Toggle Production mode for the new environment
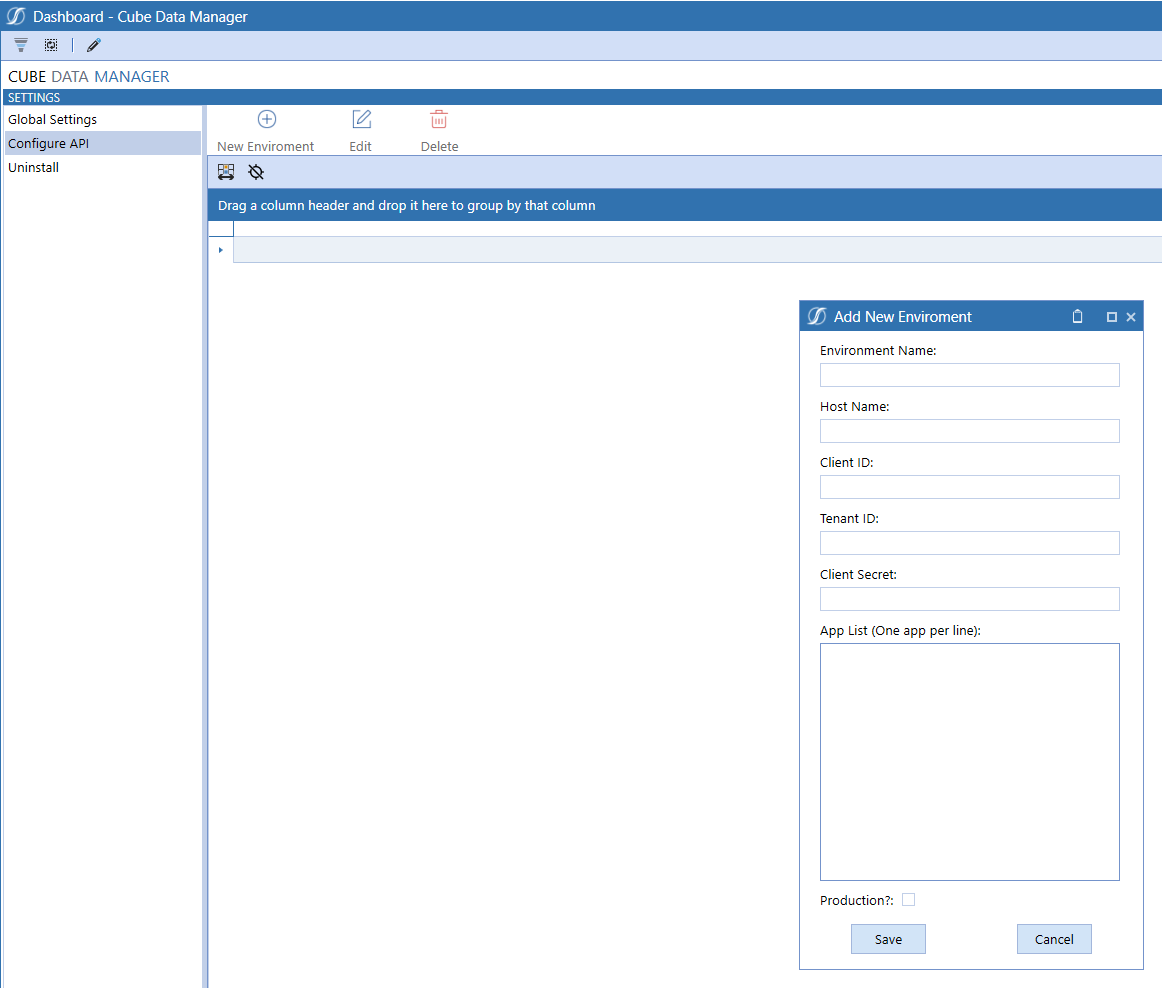 (908, 899)
